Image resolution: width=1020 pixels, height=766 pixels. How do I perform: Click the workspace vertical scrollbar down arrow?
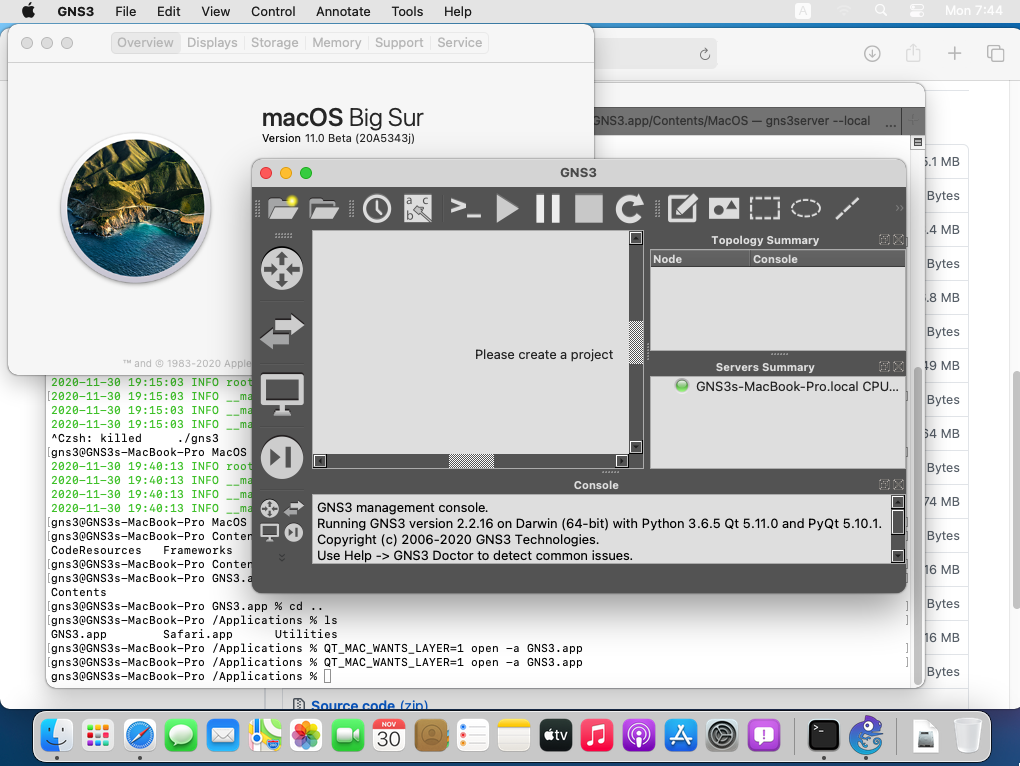[636, 447]
